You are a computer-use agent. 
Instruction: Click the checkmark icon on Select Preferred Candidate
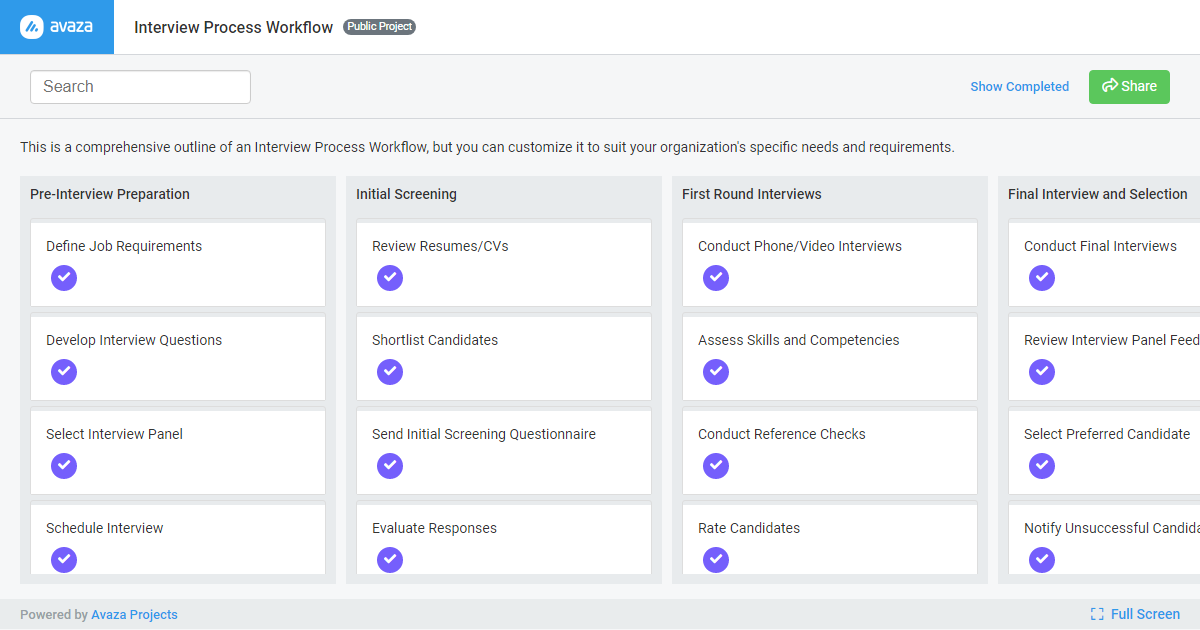pyautogui.click(x=1042, y=466)
